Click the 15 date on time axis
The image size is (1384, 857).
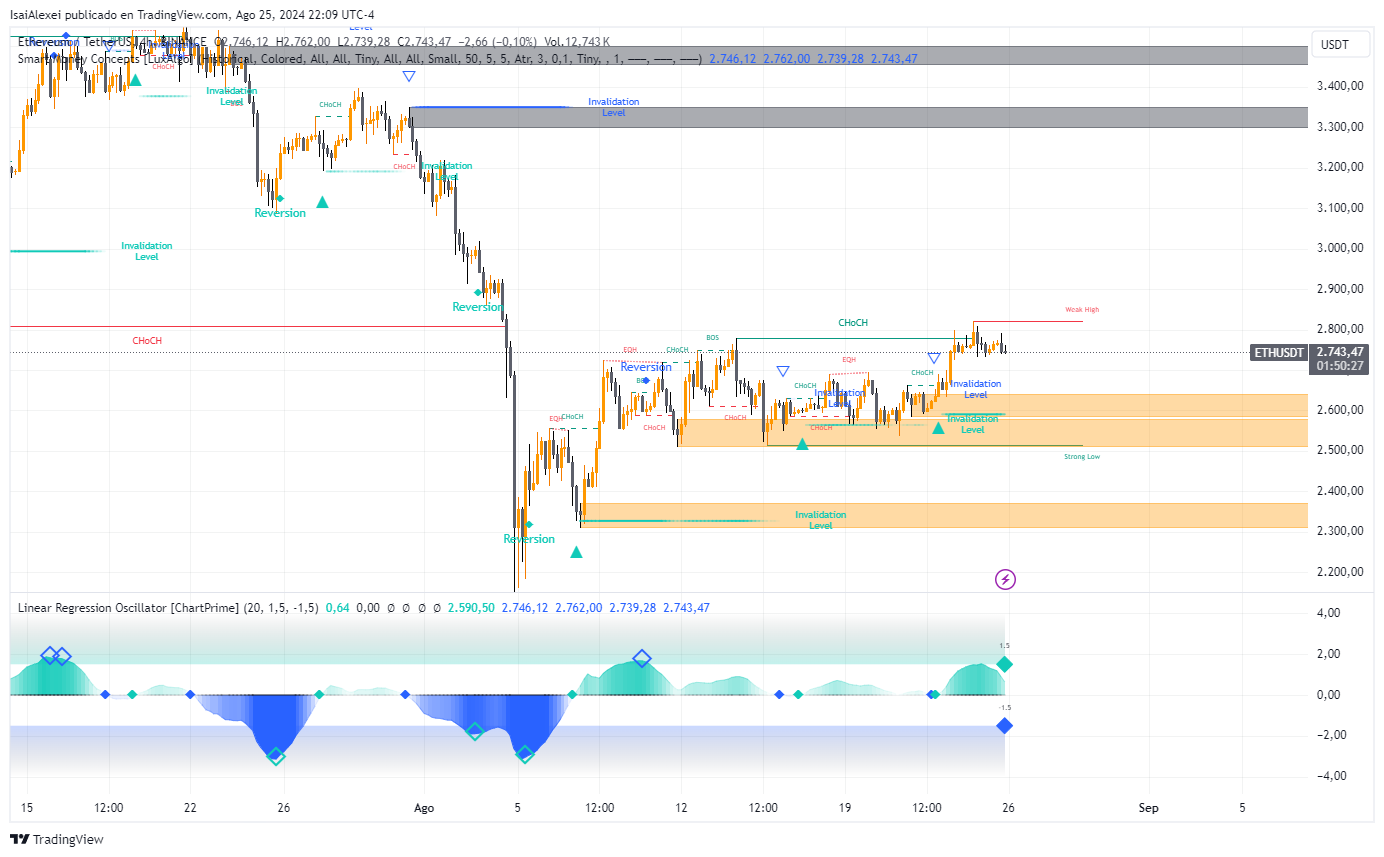point(26,807)
